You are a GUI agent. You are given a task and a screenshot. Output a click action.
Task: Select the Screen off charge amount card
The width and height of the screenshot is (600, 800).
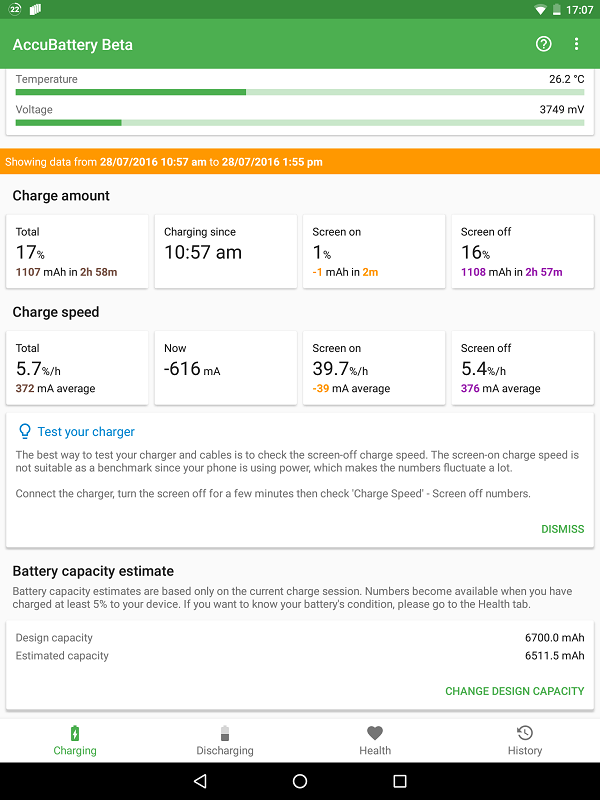coord(522,252)
